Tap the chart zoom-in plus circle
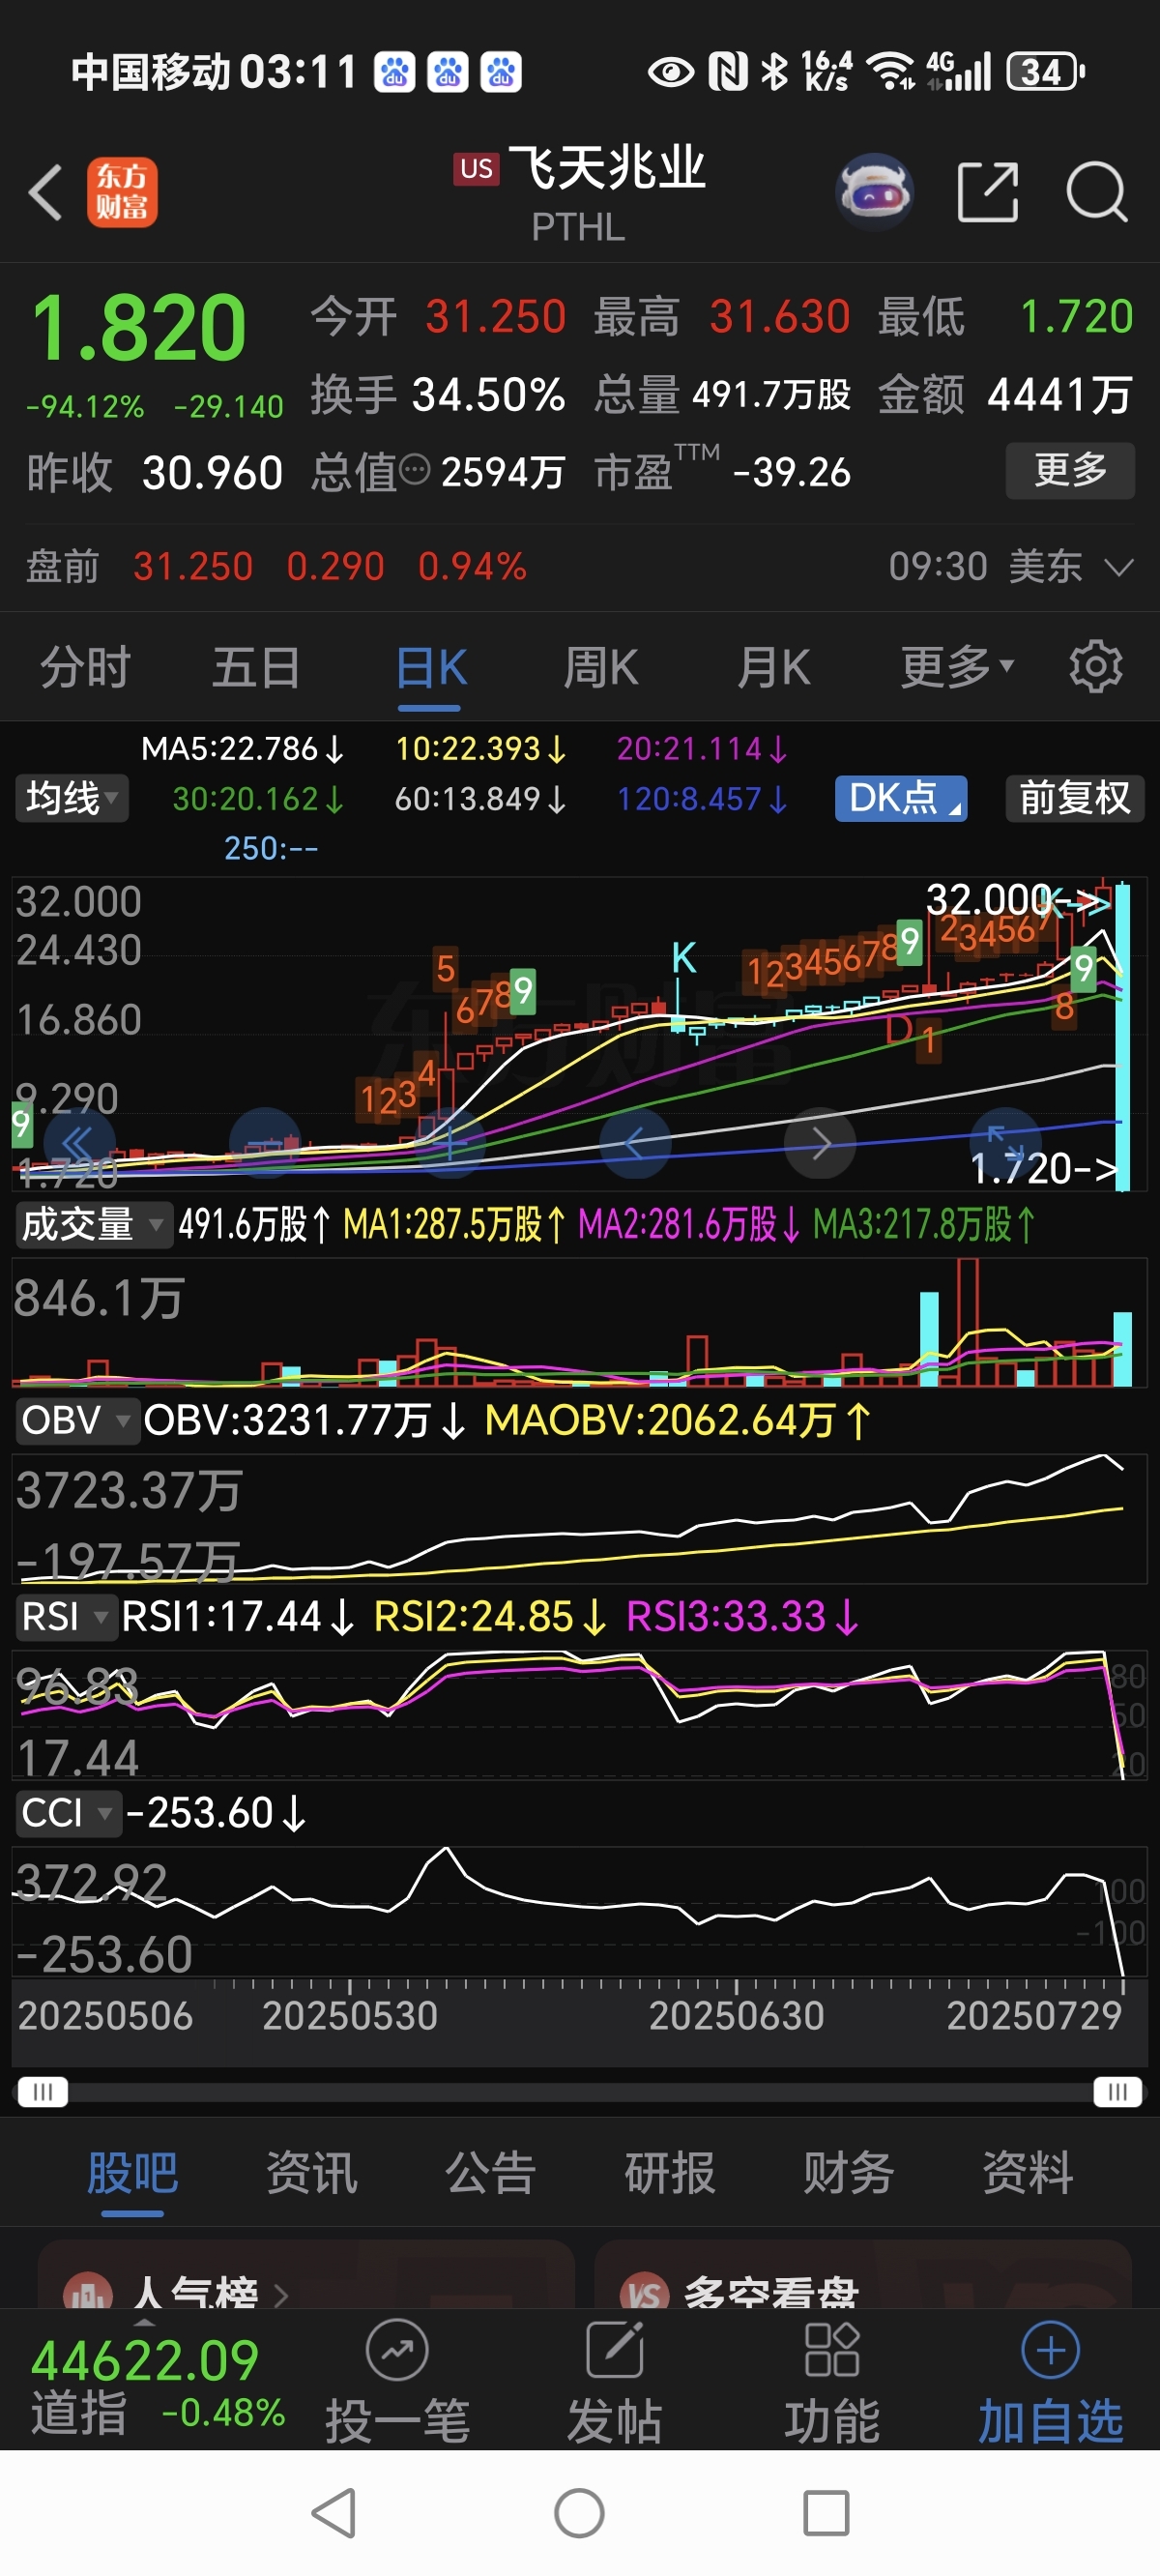The image size is (1160, 2576). [x=449, y=1143]
